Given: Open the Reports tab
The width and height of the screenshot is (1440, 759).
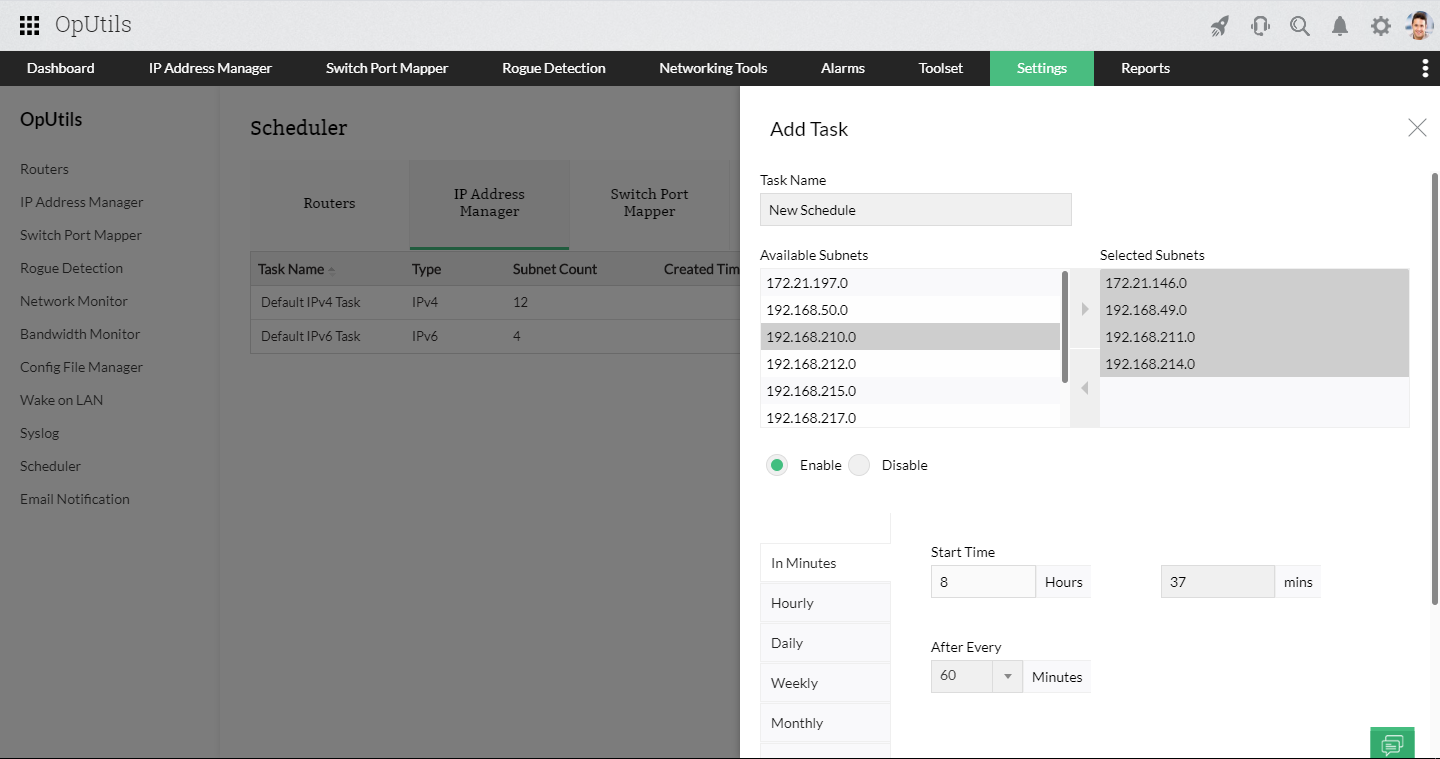Looking at the screenshot, I should [1145, 68].
